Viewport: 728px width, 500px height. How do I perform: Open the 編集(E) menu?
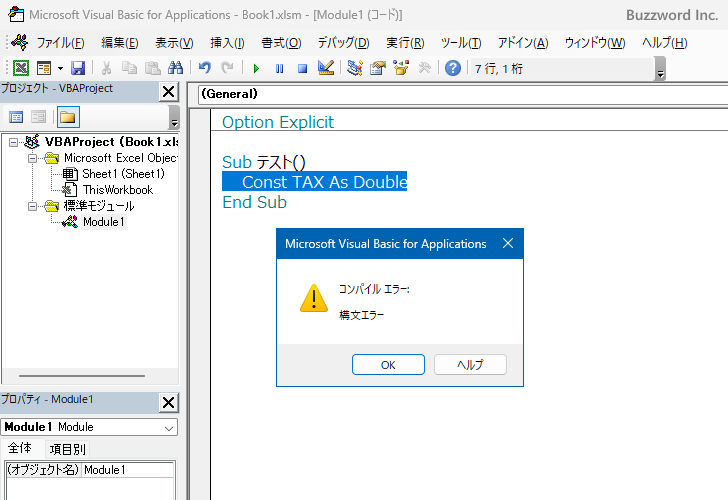120,43
